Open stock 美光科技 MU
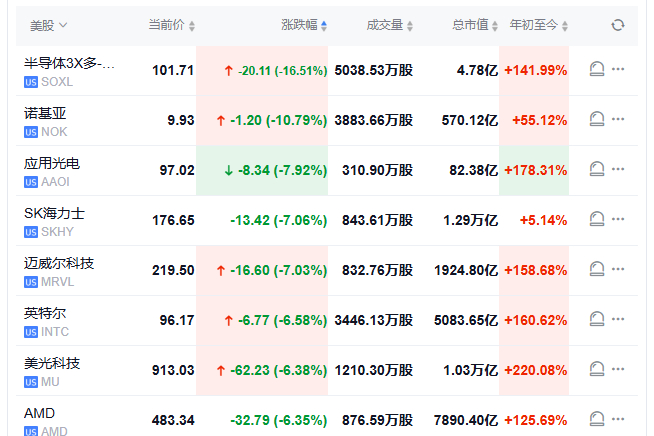This screenshot has width=654, height=436. (52, 372)
